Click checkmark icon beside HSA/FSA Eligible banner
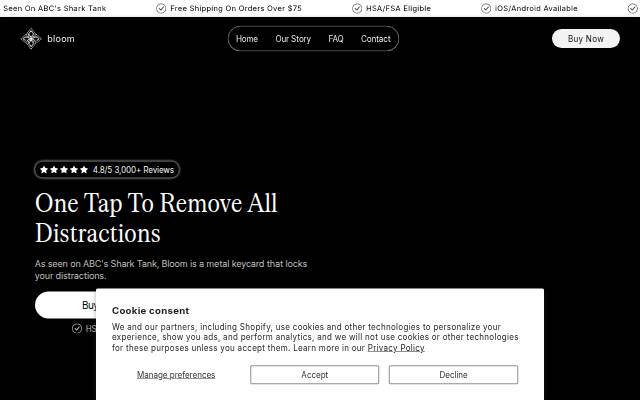 (x=357, y=8)
